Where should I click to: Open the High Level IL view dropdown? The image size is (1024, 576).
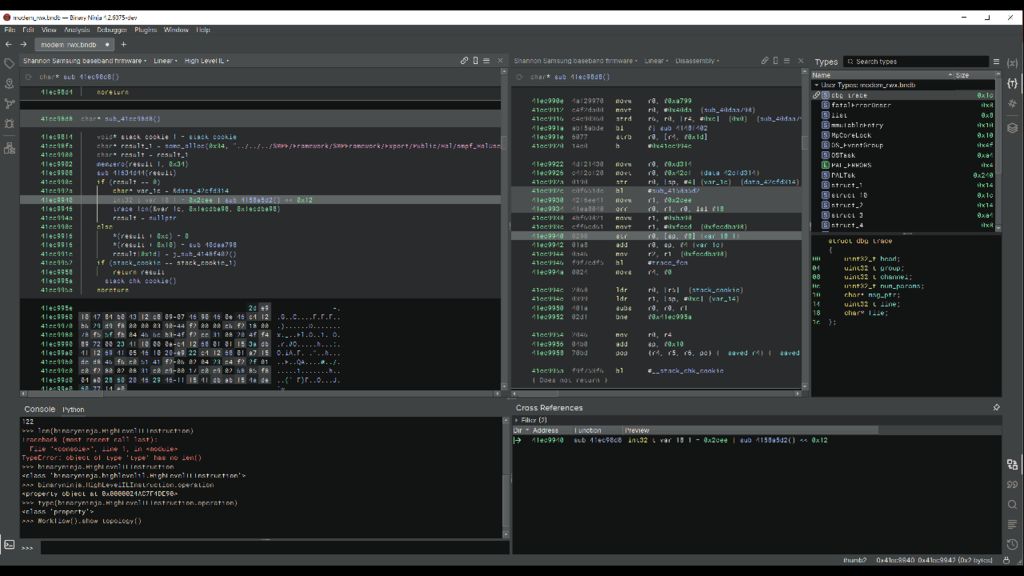[x=206, y=61]
